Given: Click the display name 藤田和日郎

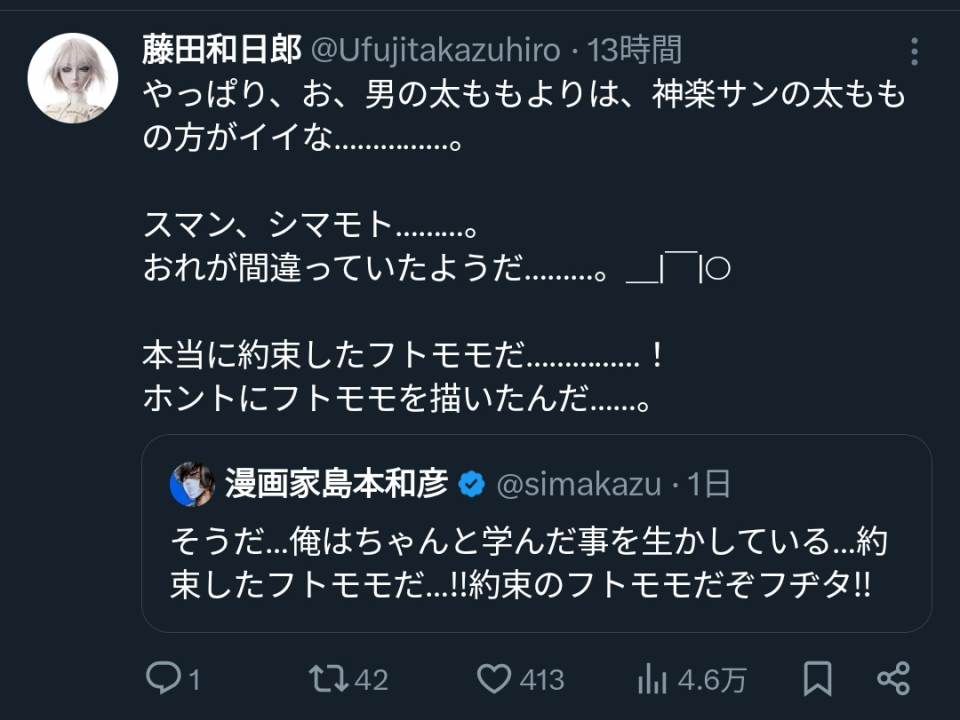Looking at the screenshot, I should 222,49.
